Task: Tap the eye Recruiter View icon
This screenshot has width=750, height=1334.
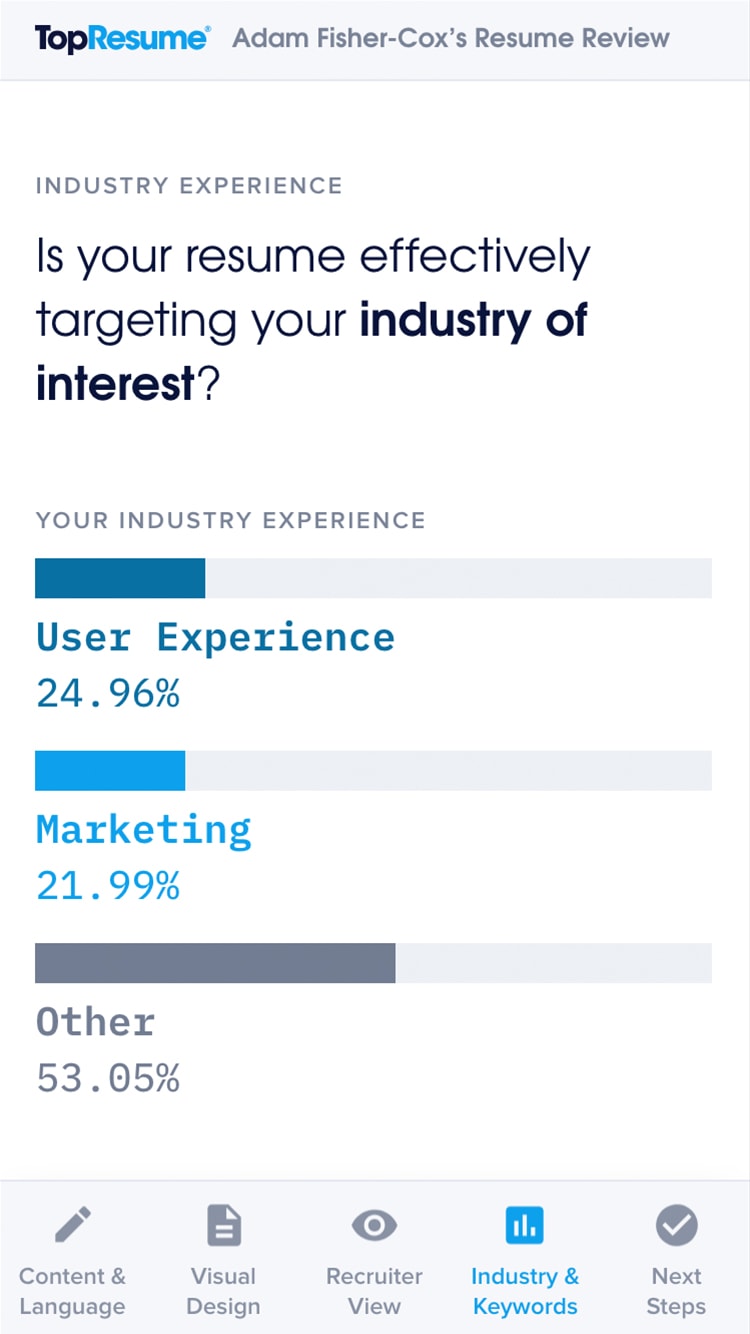Action: (x=374, y=1225)
